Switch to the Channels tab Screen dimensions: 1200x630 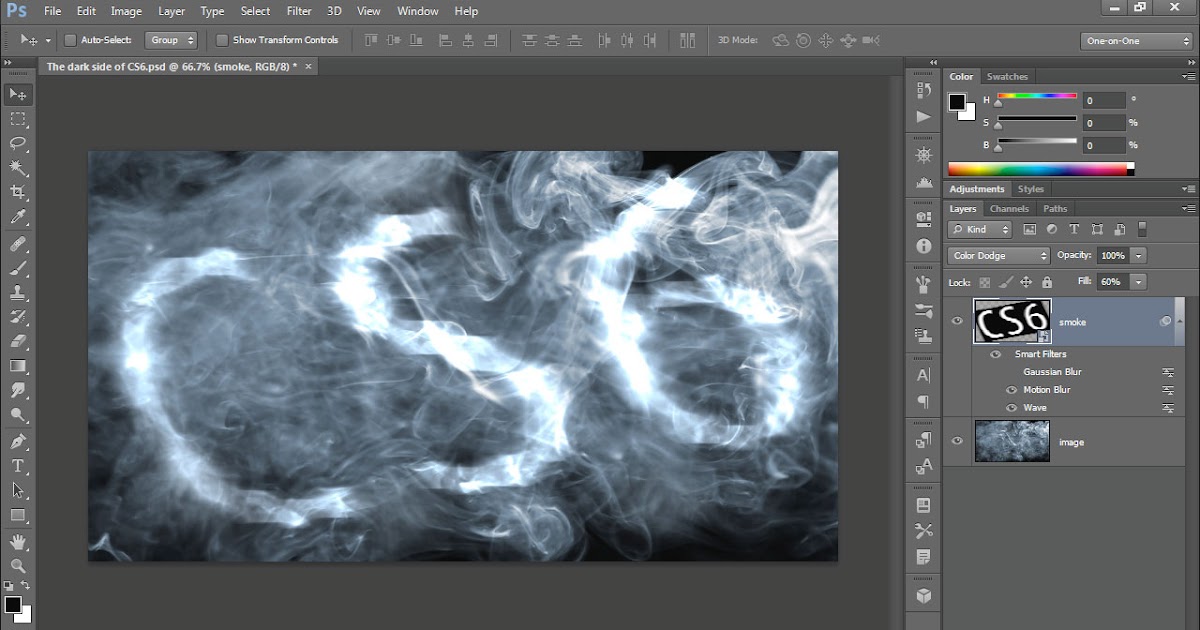1009,209
